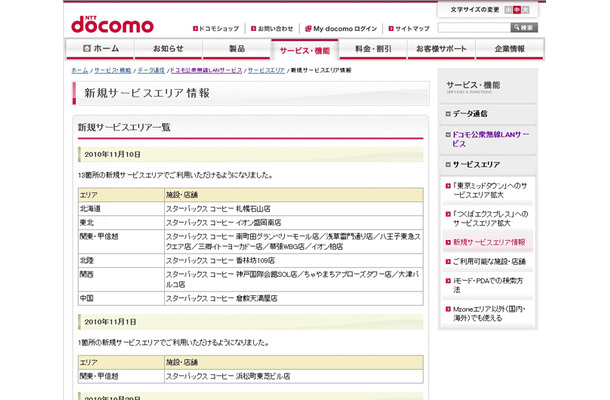Screen dimensions: 610x400
Task: Click the 新規サービスエリア情報 page heading
Action: click(147, 93)
